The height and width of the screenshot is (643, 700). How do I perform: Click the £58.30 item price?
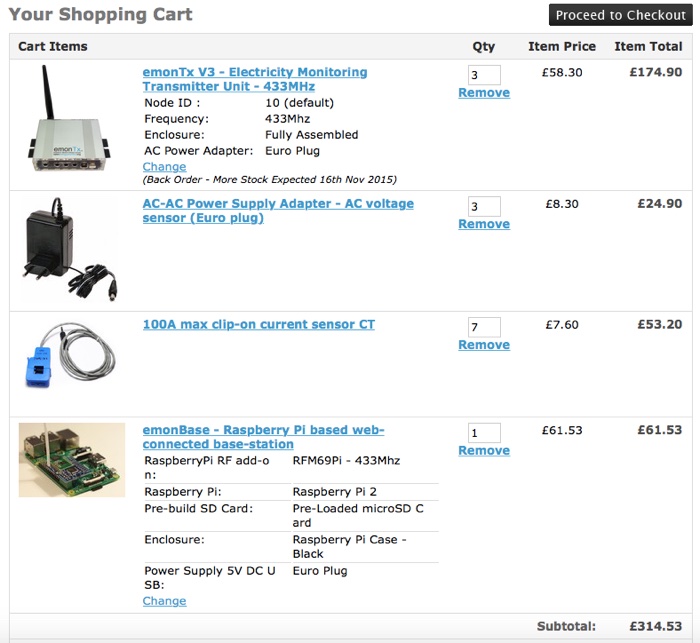[562, 72]
